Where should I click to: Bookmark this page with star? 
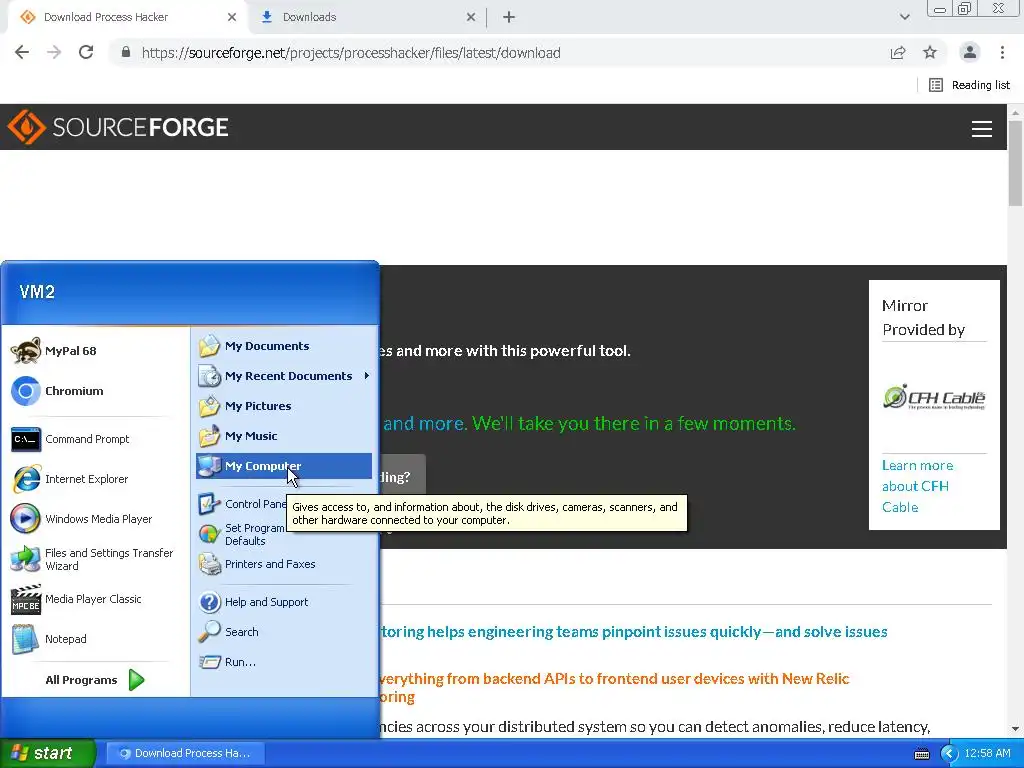pos(930,52)
